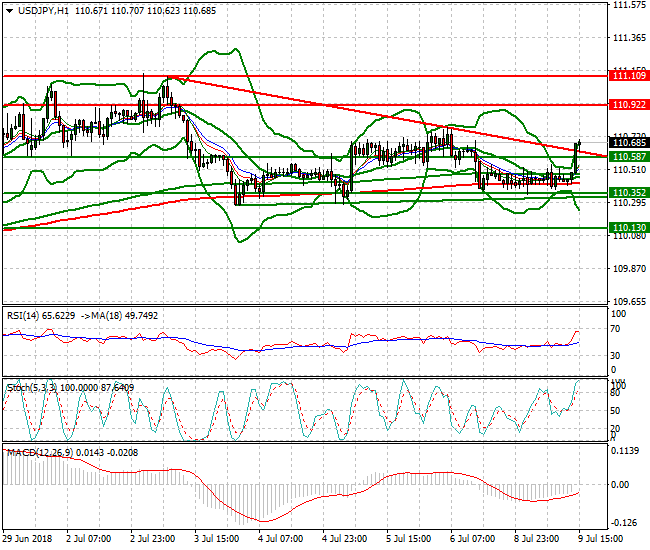The image size is (650, 550).
Task: Select the 2 Jul 23:00 time label
Action: pos(153,539)
